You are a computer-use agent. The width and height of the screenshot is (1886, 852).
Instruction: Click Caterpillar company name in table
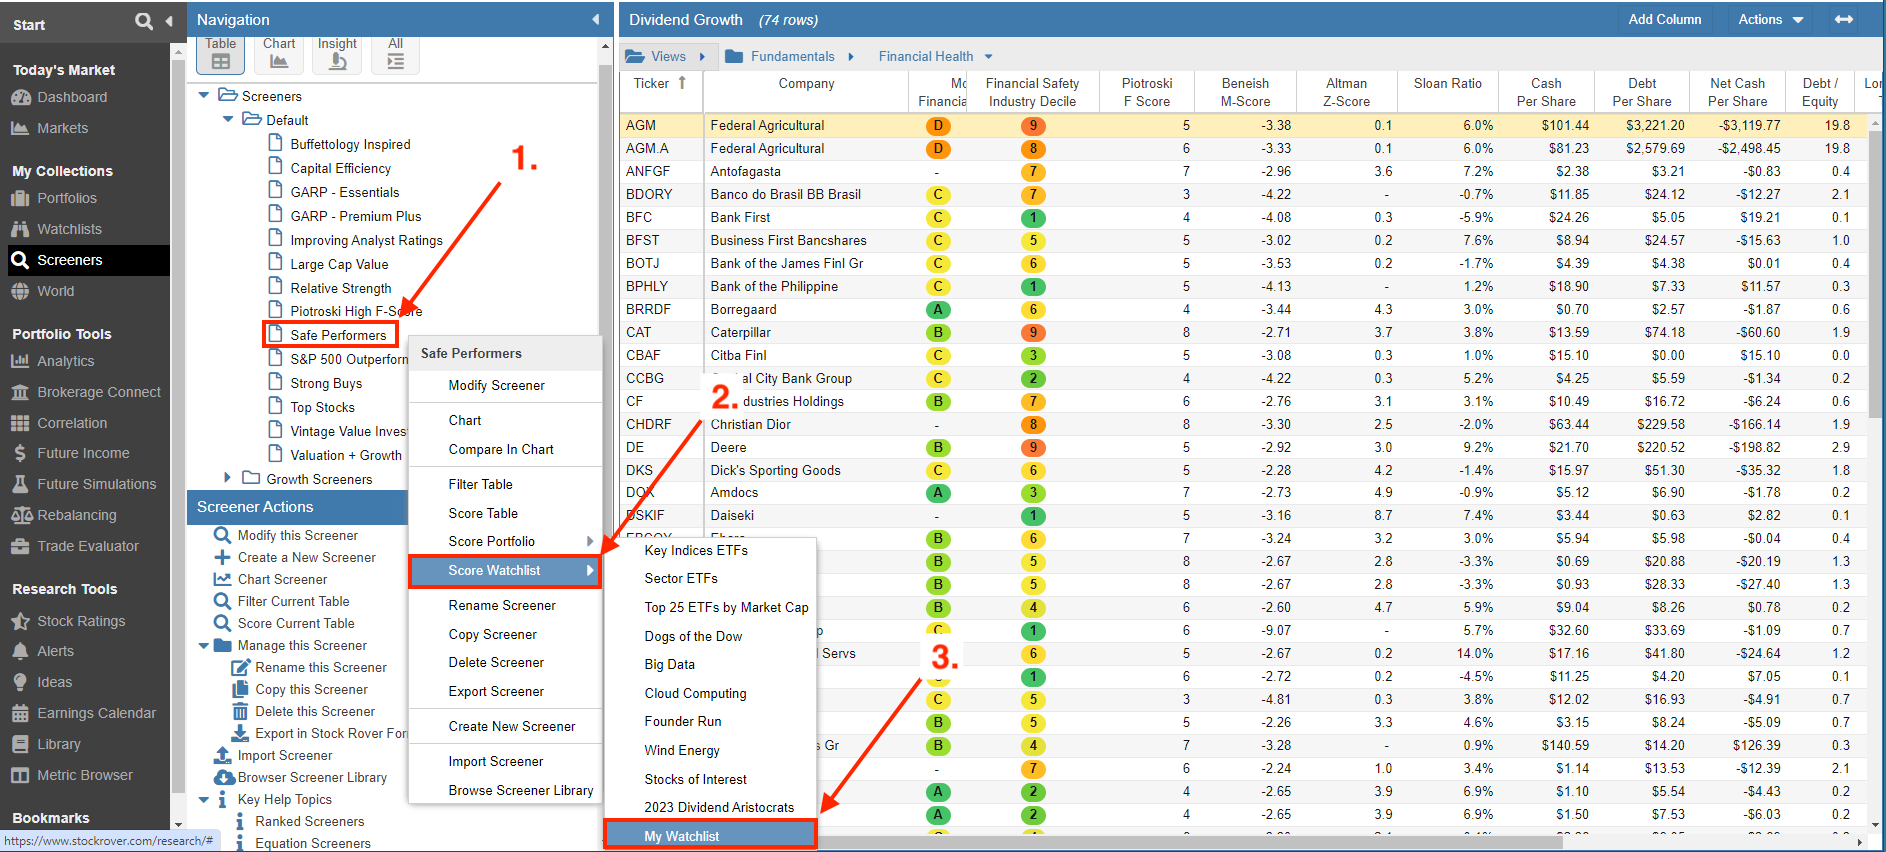coord(740,332)
